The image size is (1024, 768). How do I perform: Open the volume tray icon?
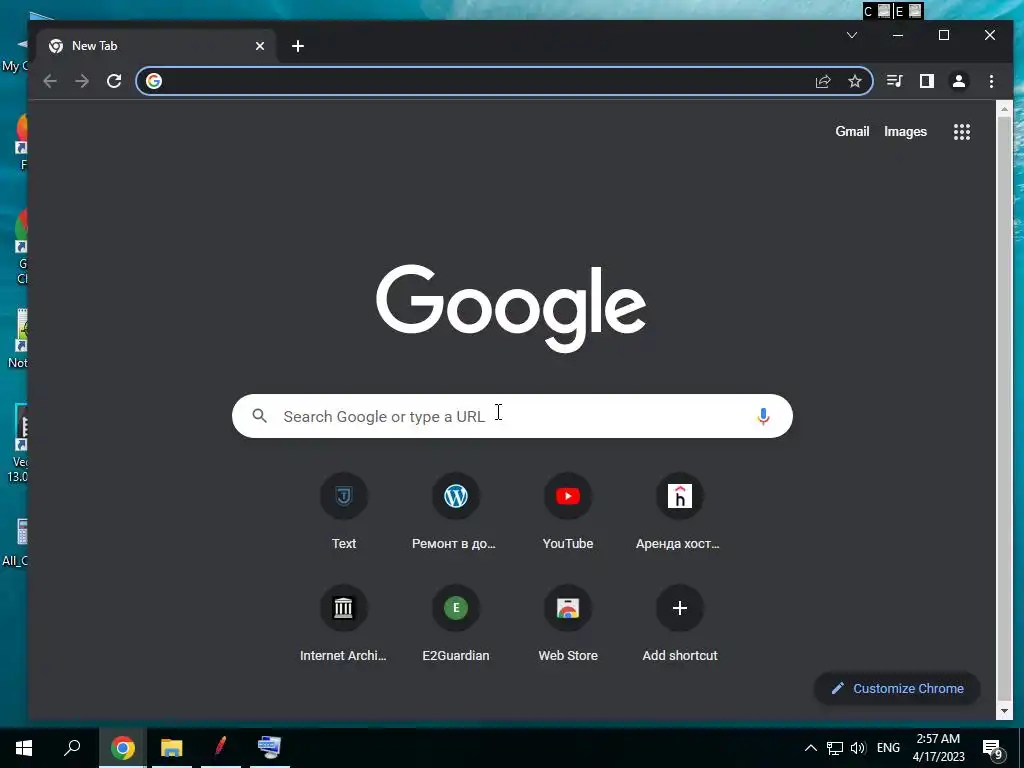tap(858, 748)
